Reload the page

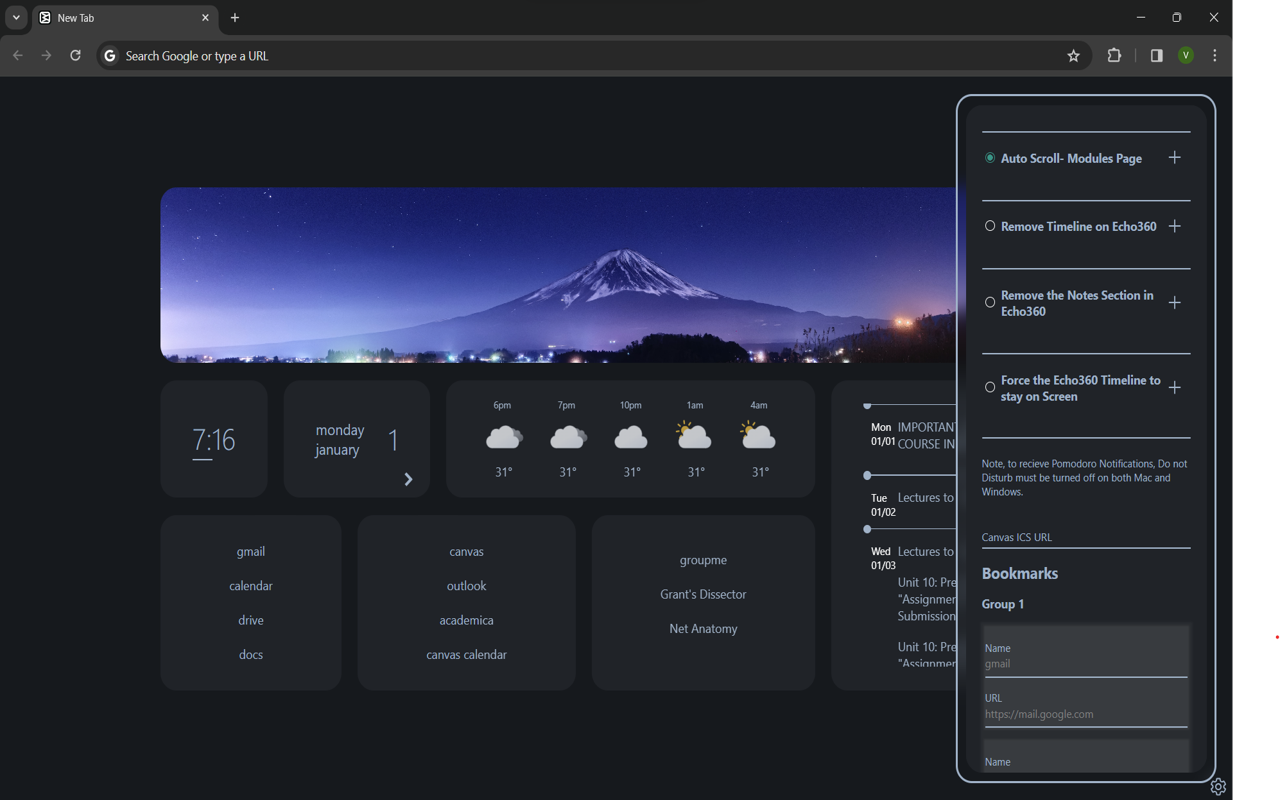coord(75,56)
